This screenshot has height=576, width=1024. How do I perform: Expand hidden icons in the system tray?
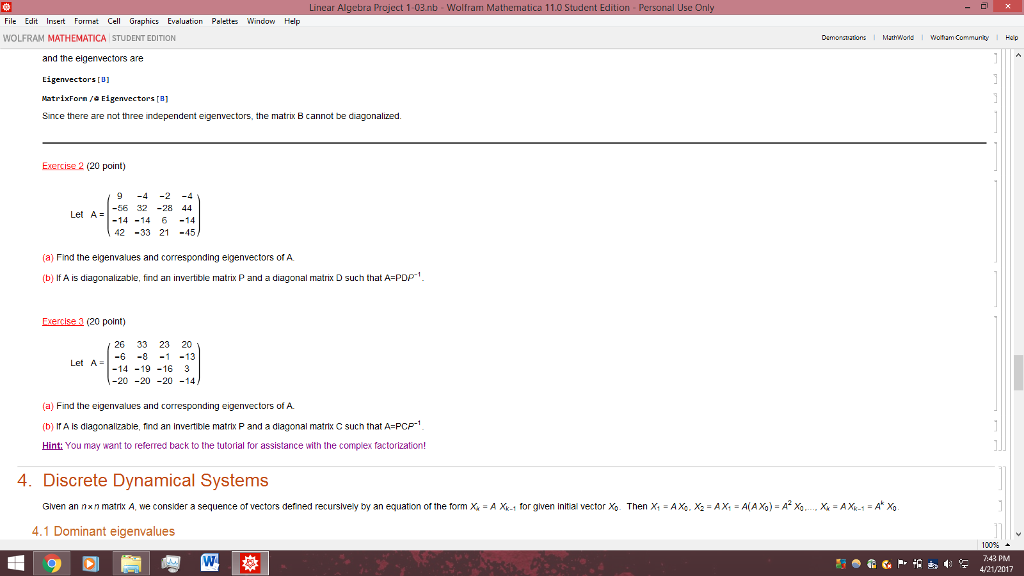click(x=826, y=563)
